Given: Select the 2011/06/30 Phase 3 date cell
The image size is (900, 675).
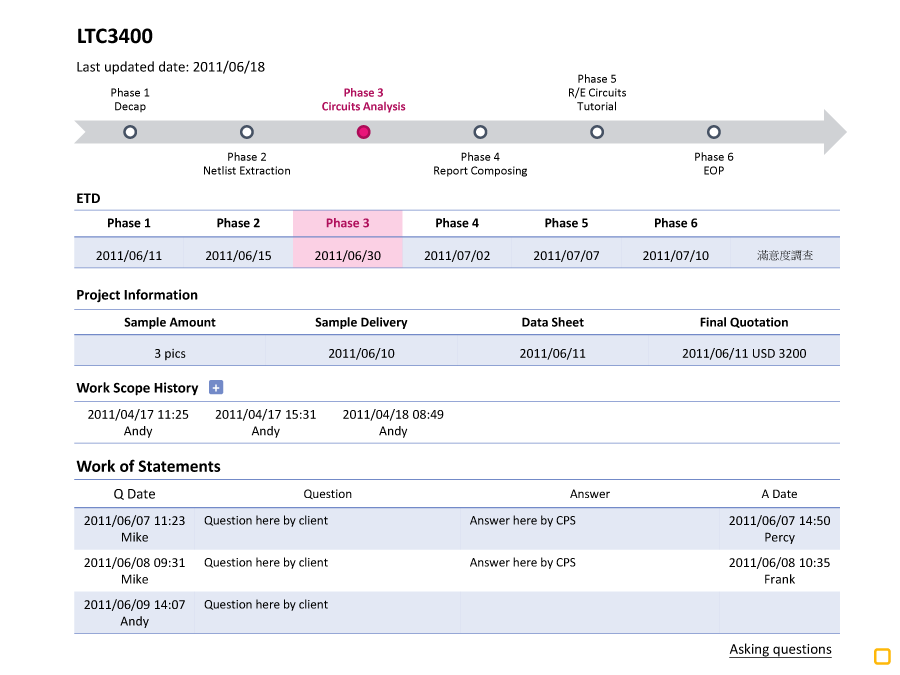Looking at the screenshot, I should [347, 255].
